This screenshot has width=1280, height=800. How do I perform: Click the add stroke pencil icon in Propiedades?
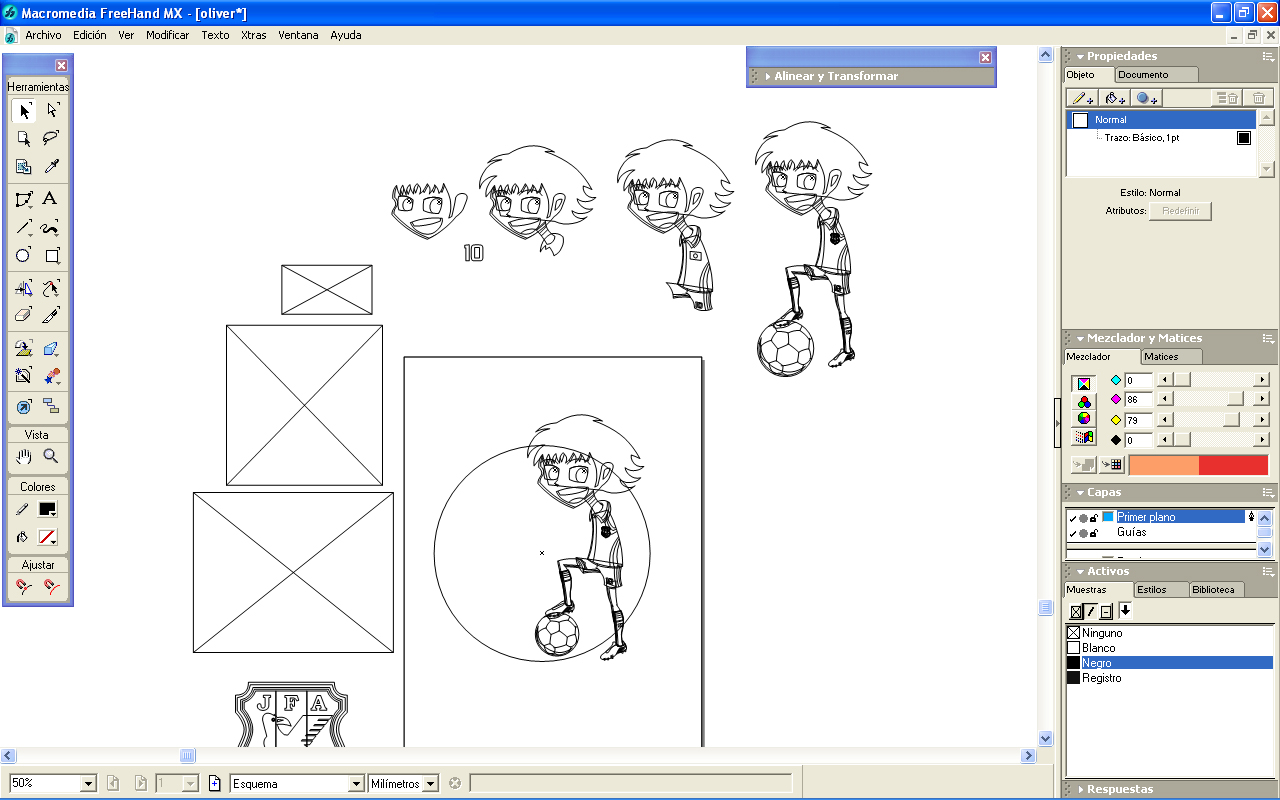point(1083,98)
